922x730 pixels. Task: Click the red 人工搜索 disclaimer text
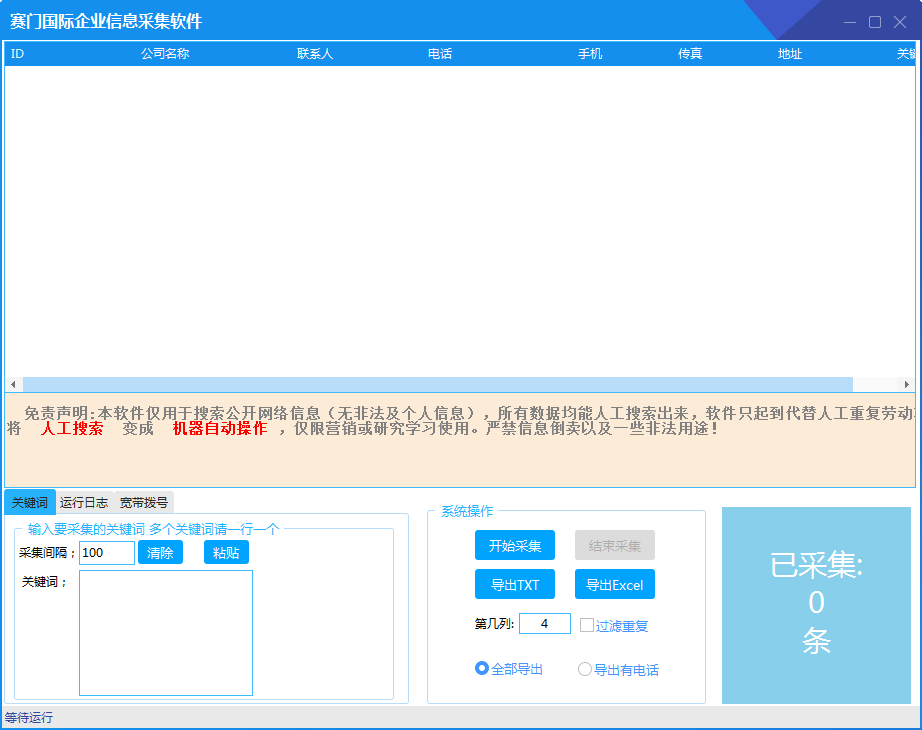(72, 428)
